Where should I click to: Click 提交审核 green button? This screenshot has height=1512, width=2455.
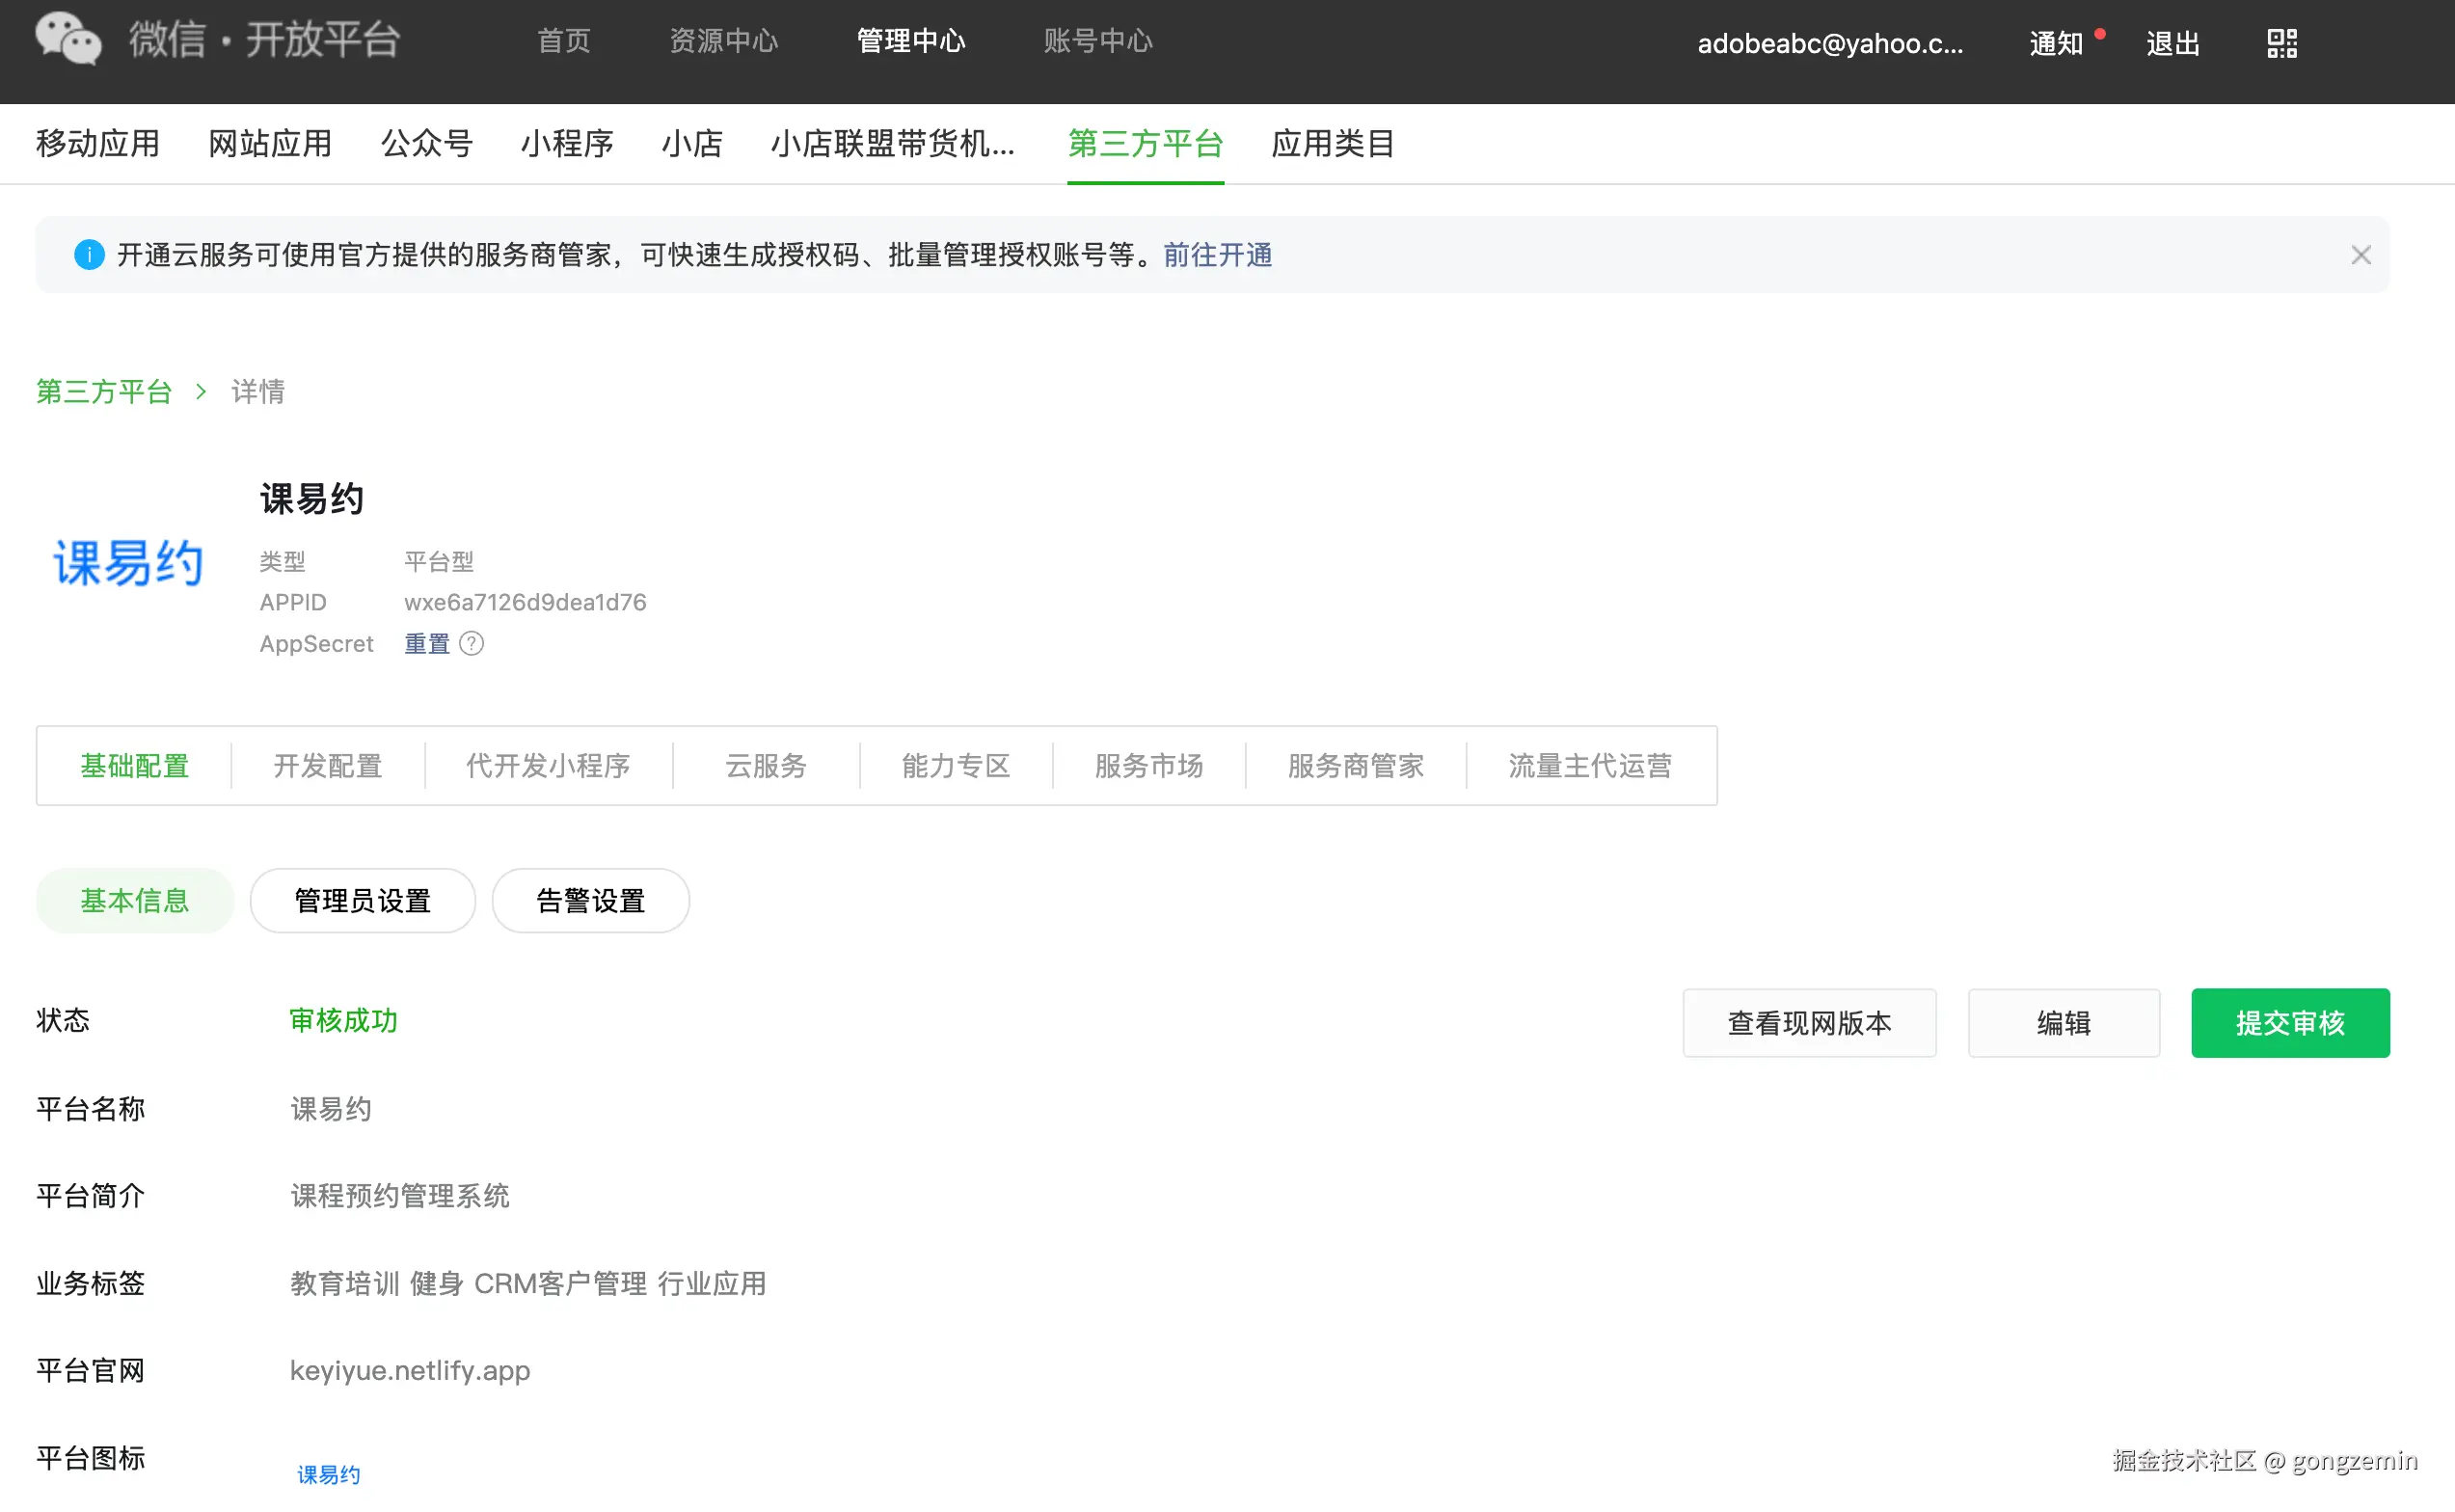tap(2289, 1023)
